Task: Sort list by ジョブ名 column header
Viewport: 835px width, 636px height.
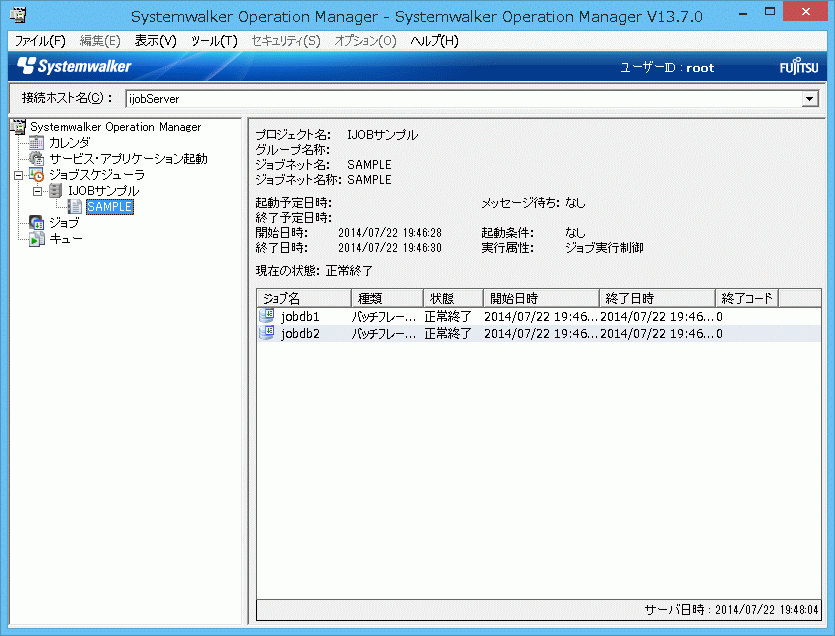Action: (303, 298)
